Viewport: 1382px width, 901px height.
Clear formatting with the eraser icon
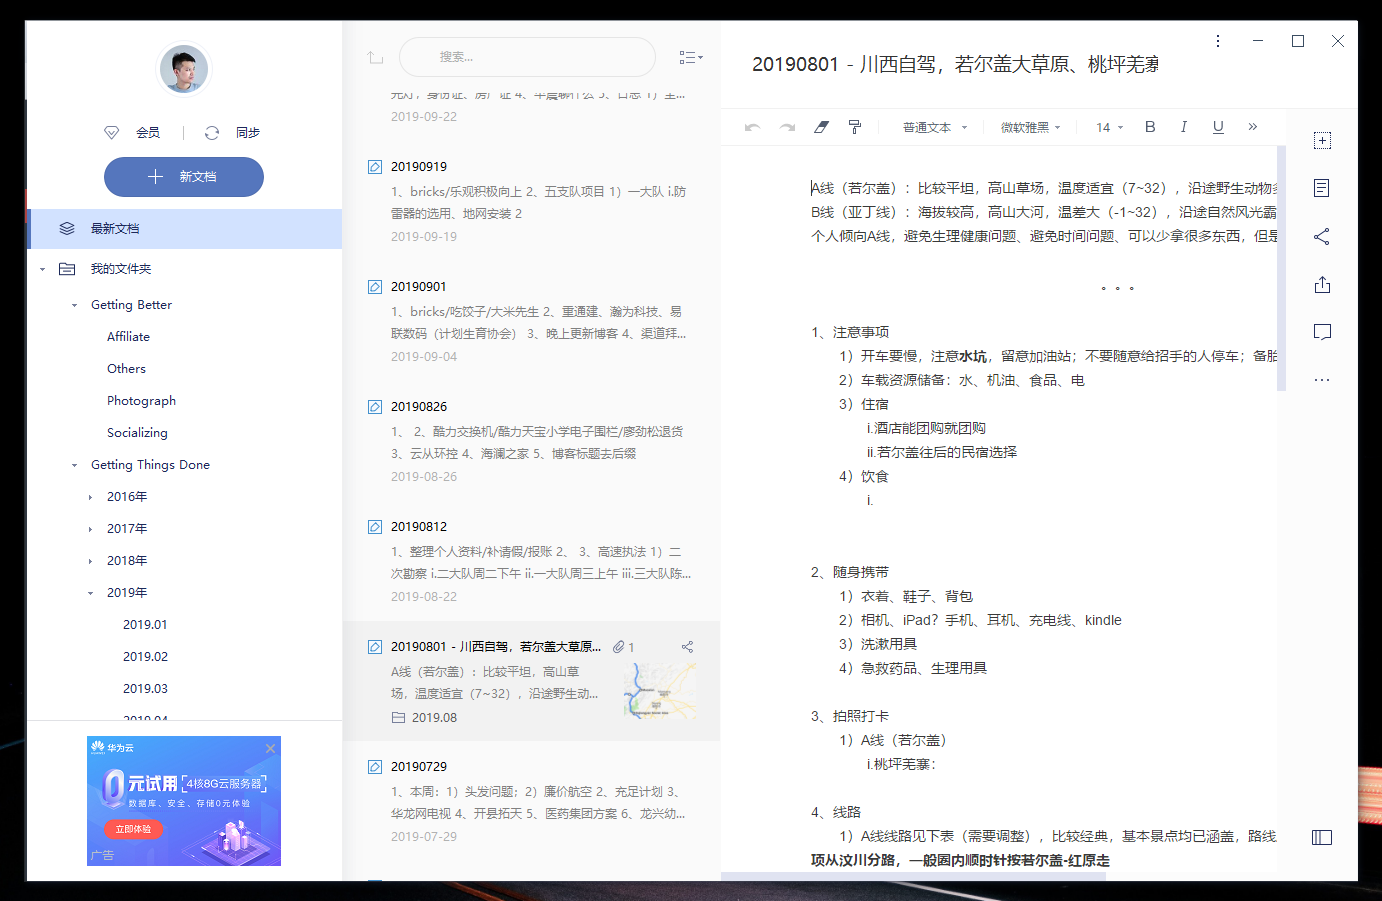pos(822,127)
